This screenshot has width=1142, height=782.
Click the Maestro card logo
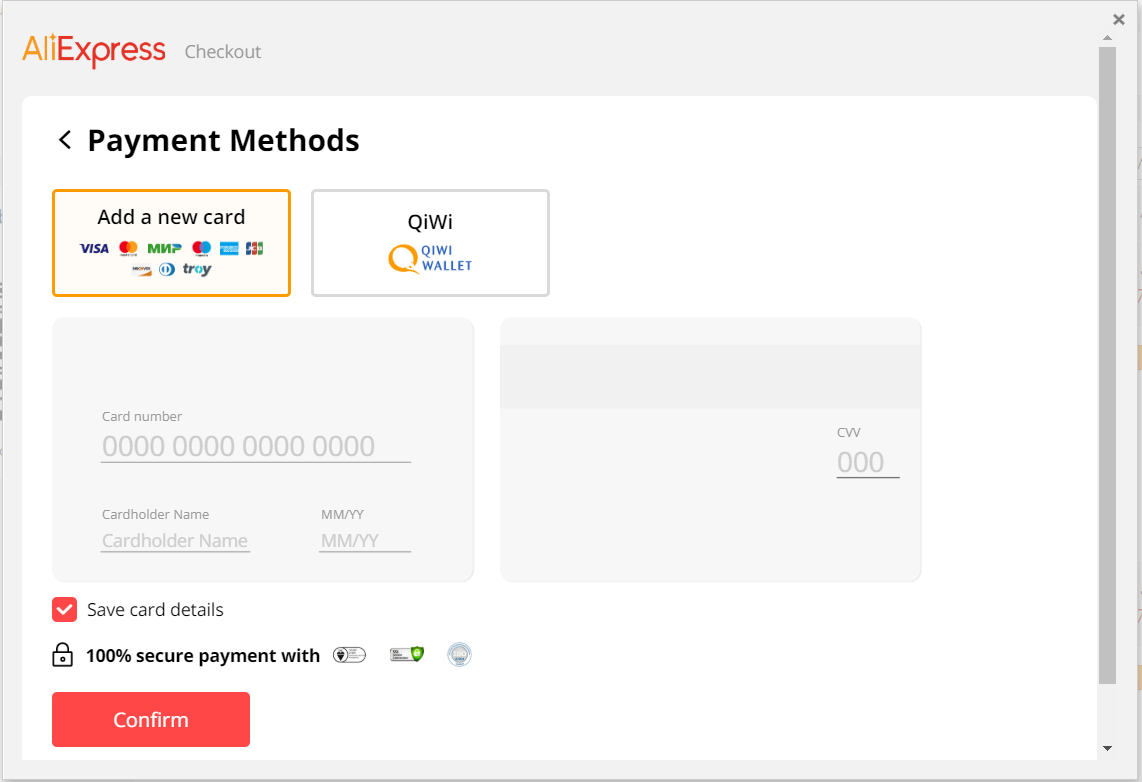pyautogui.click(x=202, y=249)
